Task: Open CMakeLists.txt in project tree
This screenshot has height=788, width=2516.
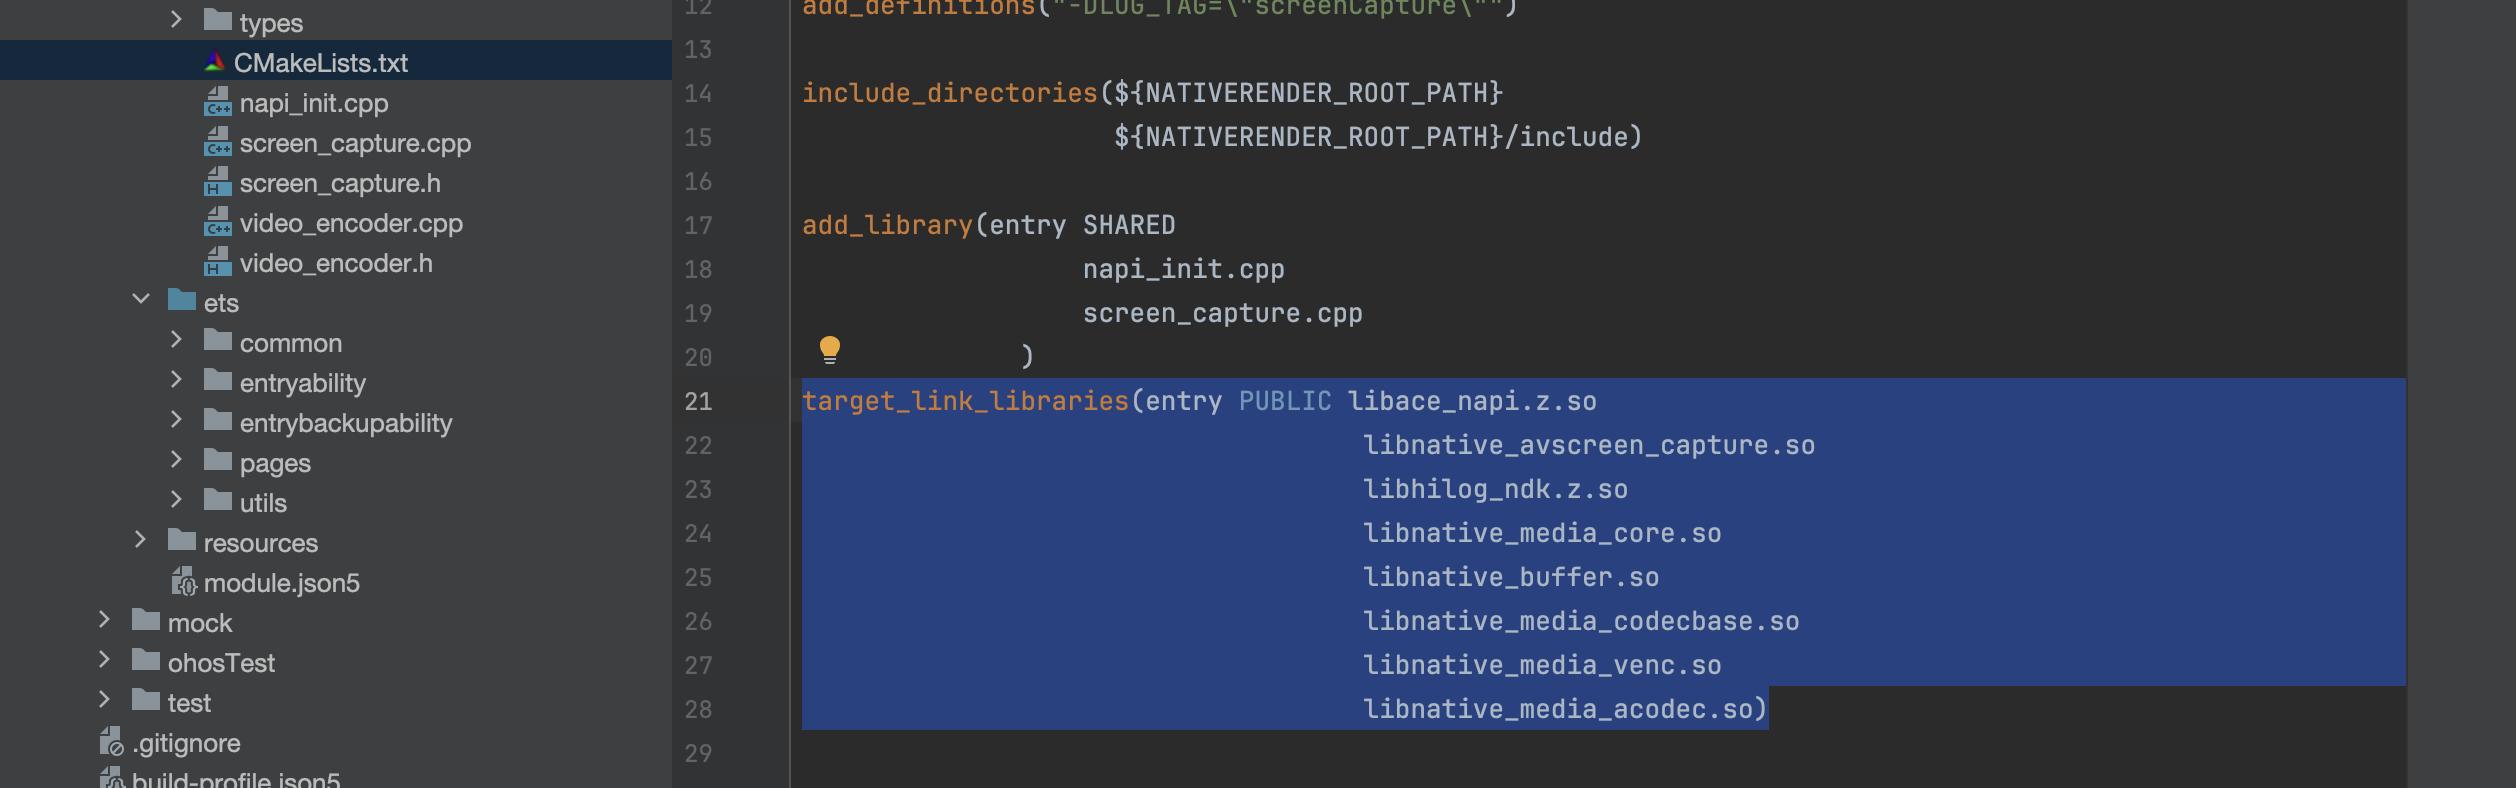Action: tap(320, 63)
